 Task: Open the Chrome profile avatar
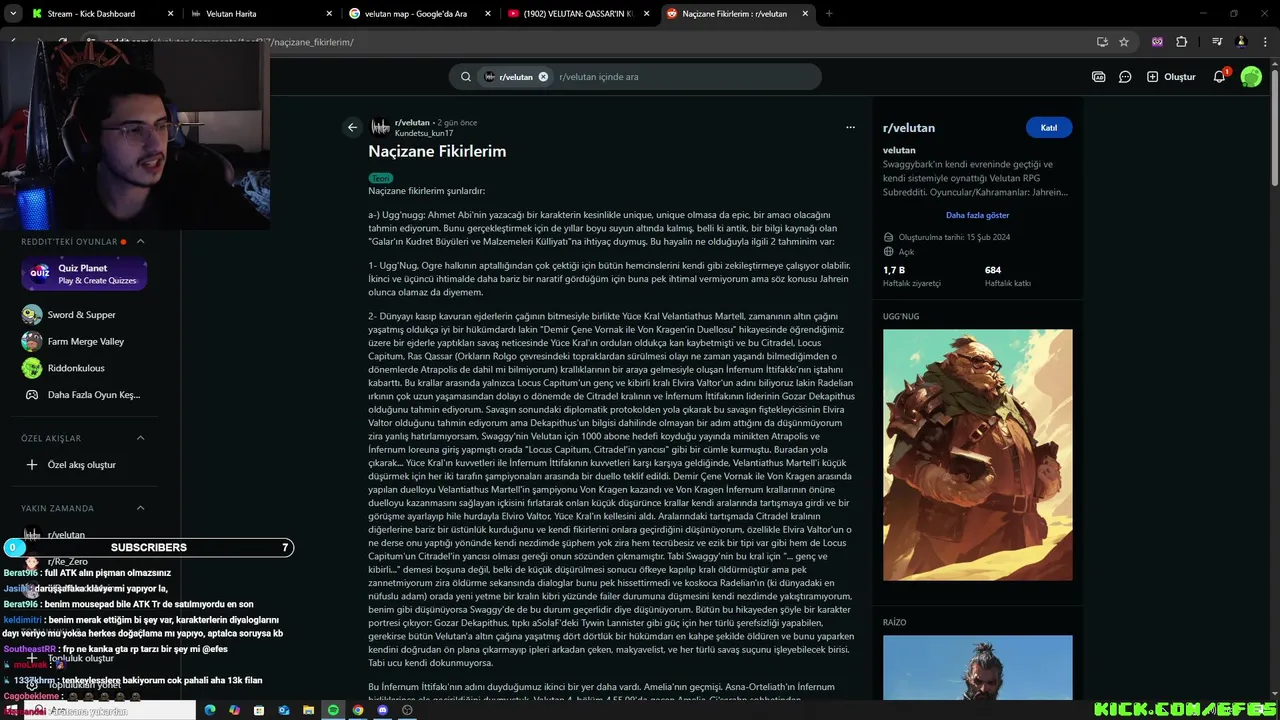click(x=1241, y=42)
